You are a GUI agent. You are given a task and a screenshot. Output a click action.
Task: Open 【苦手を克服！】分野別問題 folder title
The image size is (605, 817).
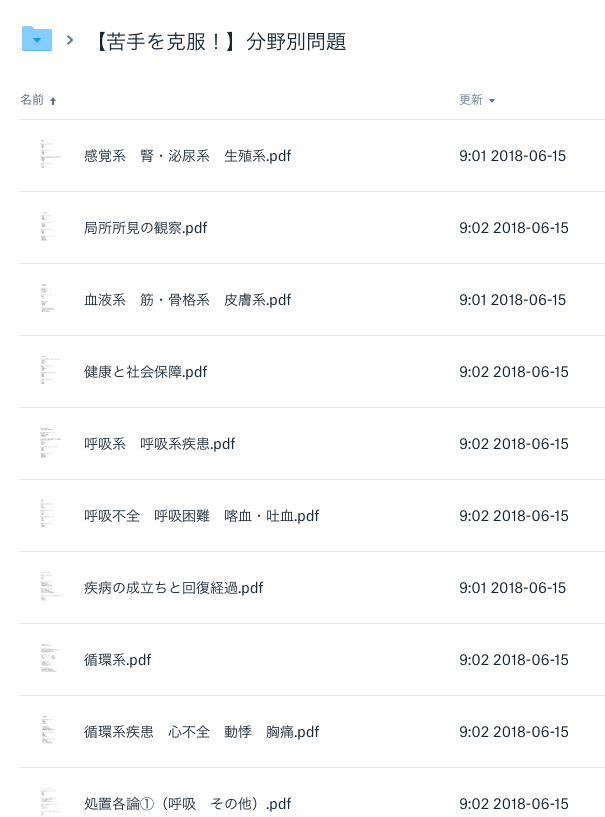pos(219,41)
